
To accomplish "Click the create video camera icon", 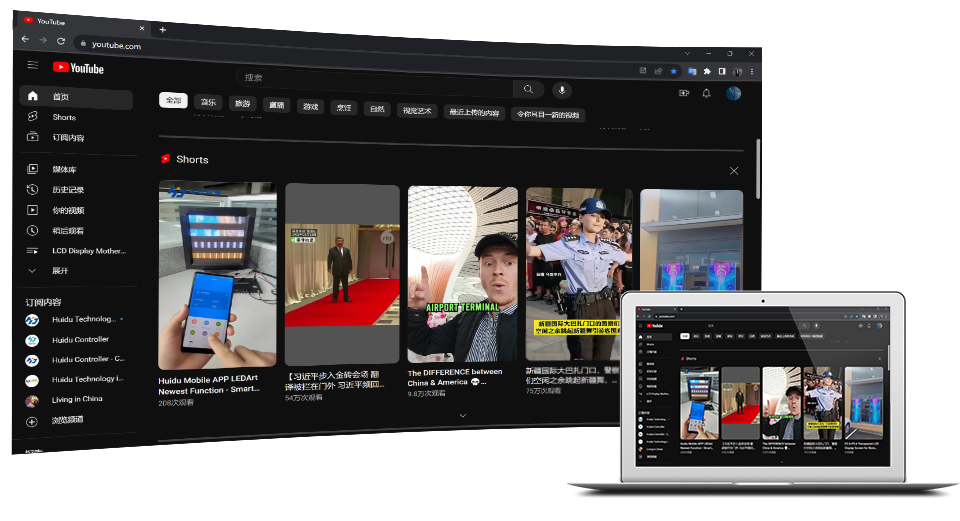I will (x=684, y=93).
